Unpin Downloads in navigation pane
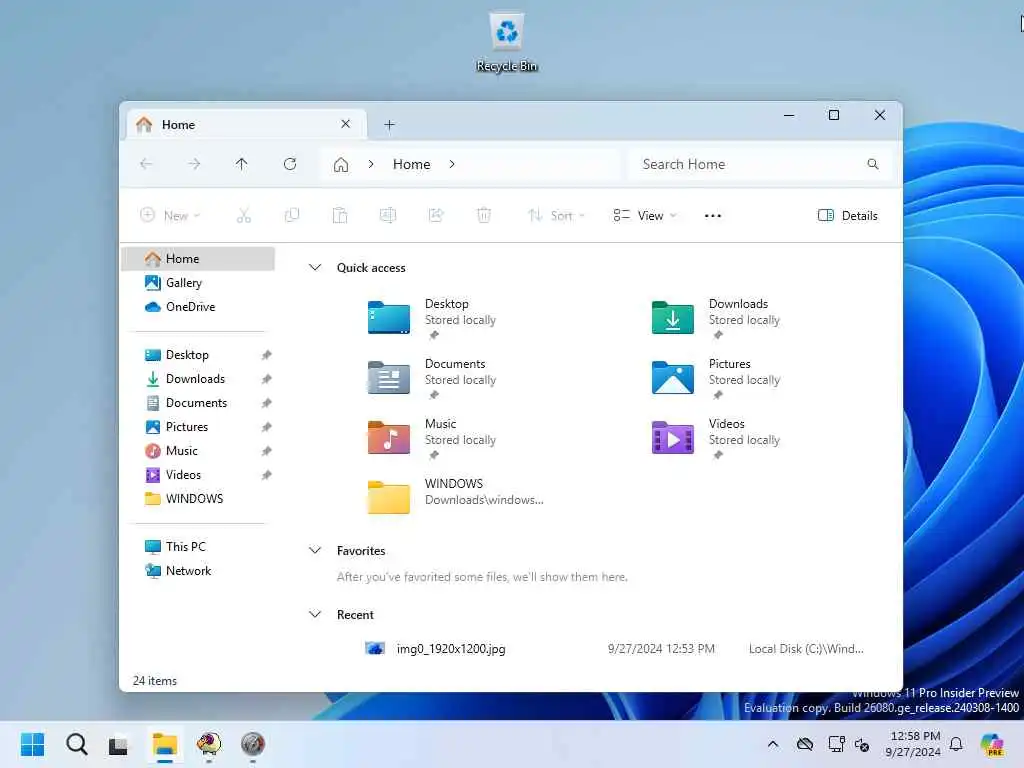Screen dimensions: 1024x768 (x=266, y=379)
